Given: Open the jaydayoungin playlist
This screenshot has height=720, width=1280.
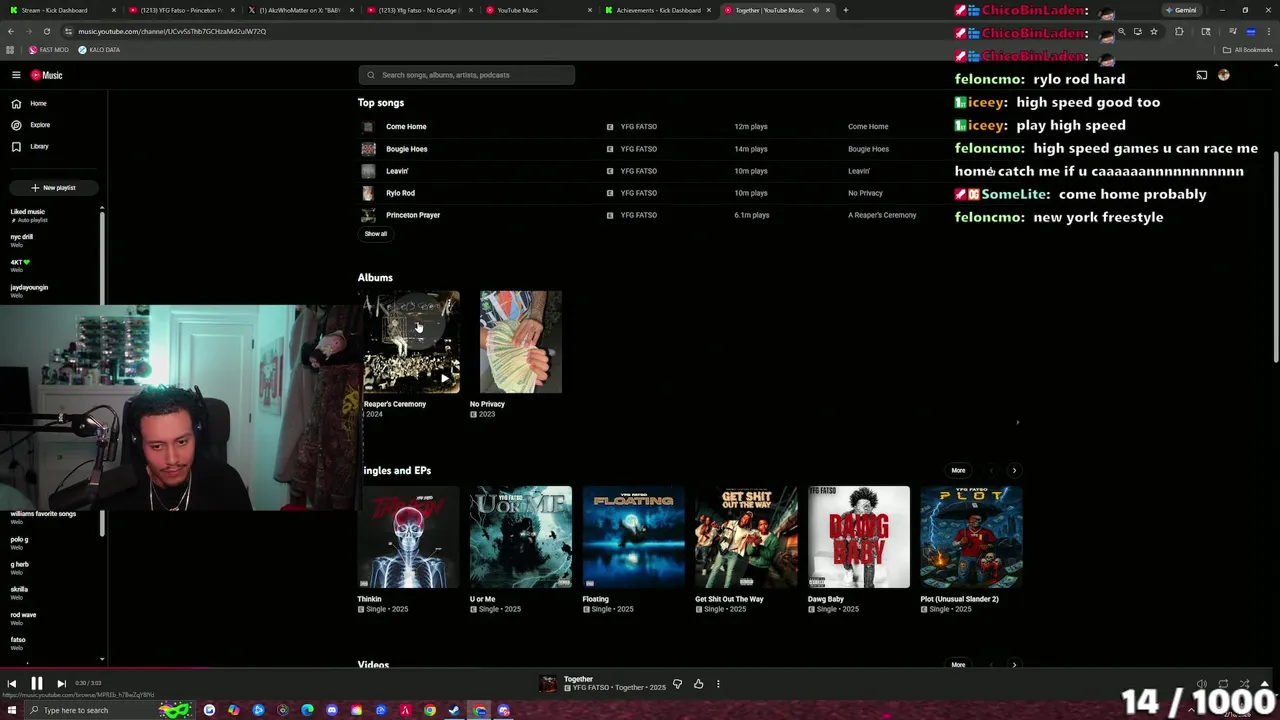Looking at the screenshot, I should pyautogui.click(x=29, y=290).
